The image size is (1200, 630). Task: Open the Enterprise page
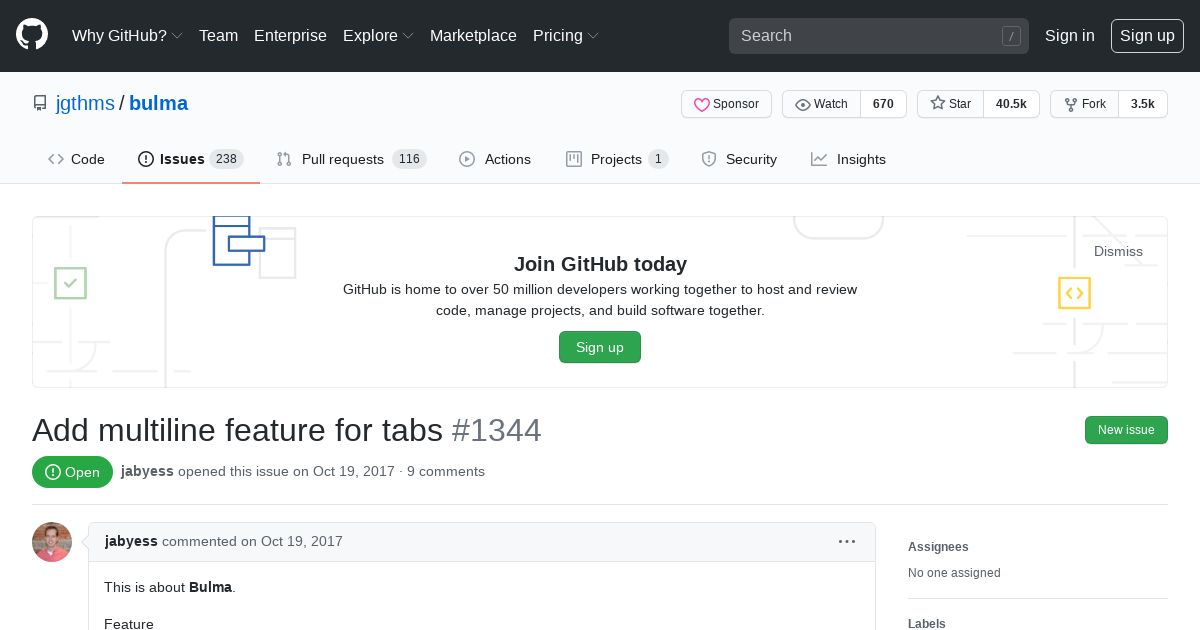click(290, 35)
